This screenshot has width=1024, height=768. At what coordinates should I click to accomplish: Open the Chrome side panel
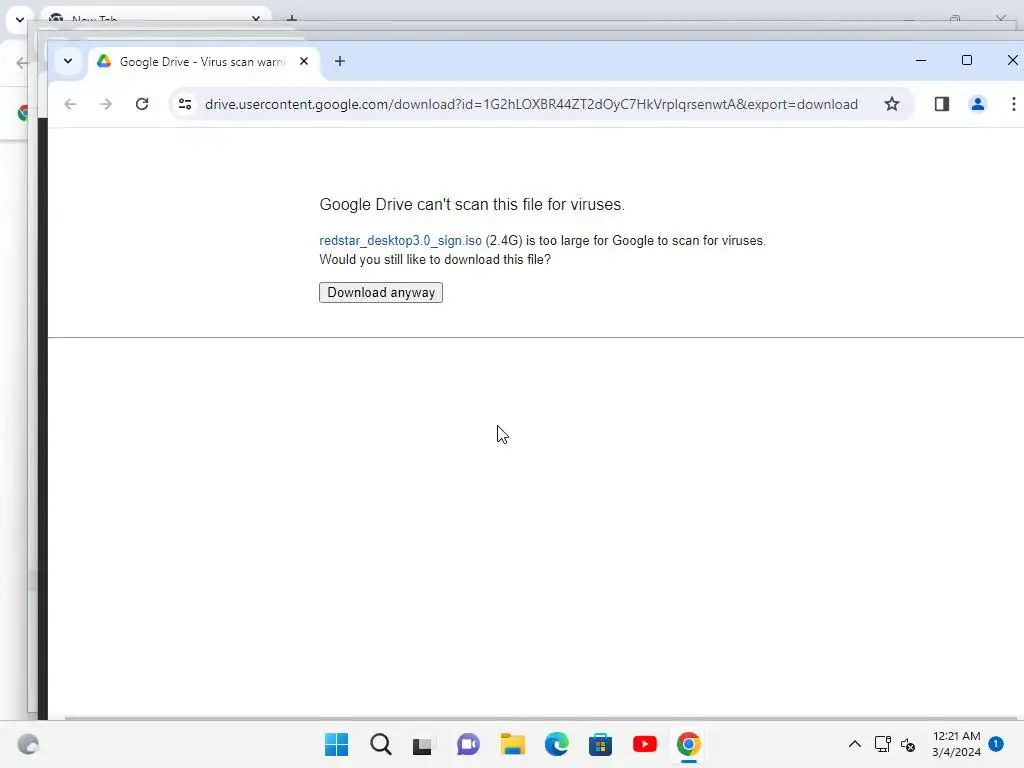pyautogui.click(x=941, y=104)
